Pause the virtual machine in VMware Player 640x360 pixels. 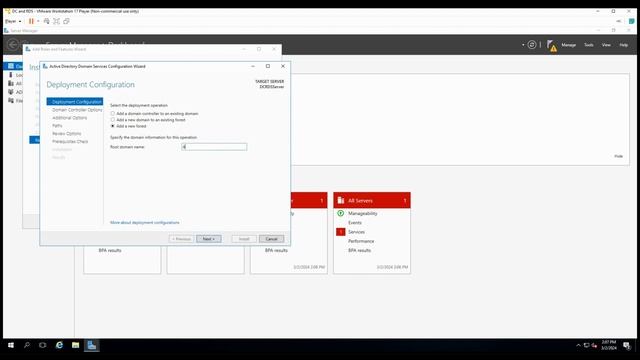pos(31,21)
